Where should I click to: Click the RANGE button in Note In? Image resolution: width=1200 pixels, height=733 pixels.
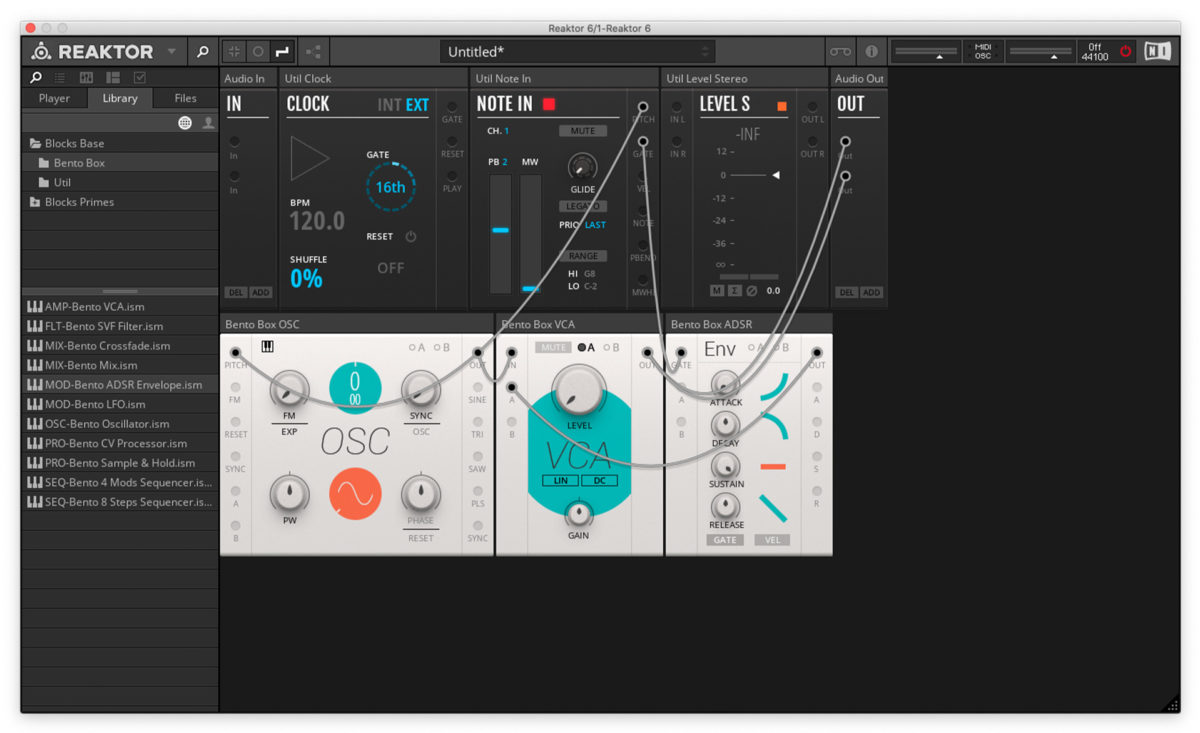pos(583,256)
